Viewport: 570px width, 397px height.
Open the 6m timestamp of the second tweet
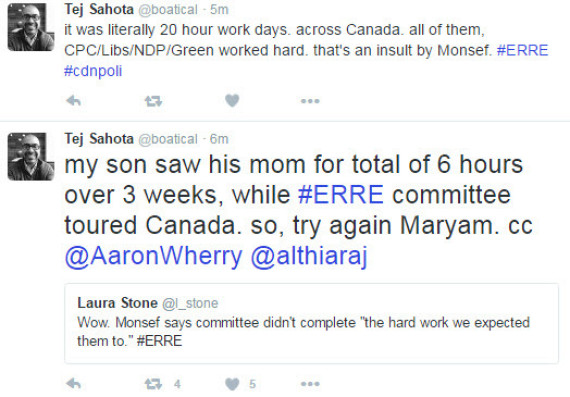point(219,139)
